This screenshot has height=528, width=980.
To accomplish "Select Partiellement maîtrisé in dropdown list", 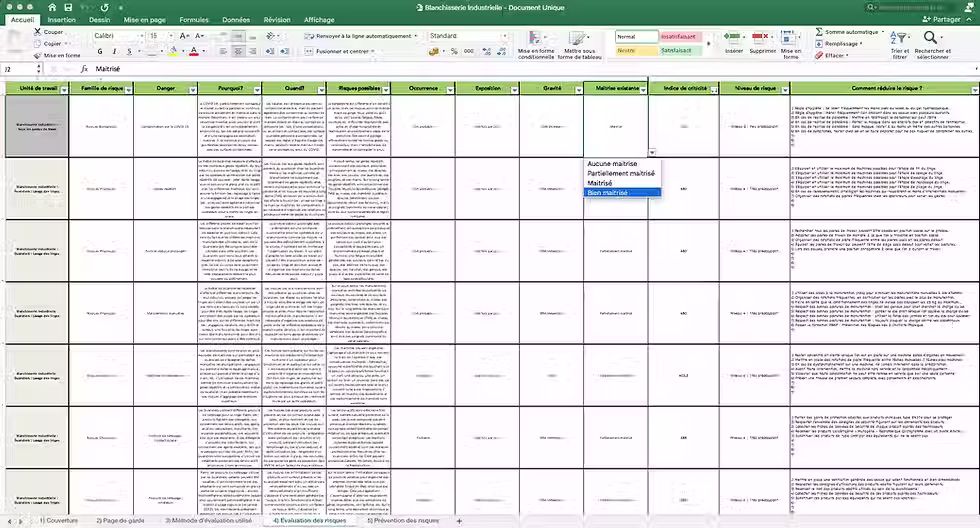I will [x=621, y=173].
